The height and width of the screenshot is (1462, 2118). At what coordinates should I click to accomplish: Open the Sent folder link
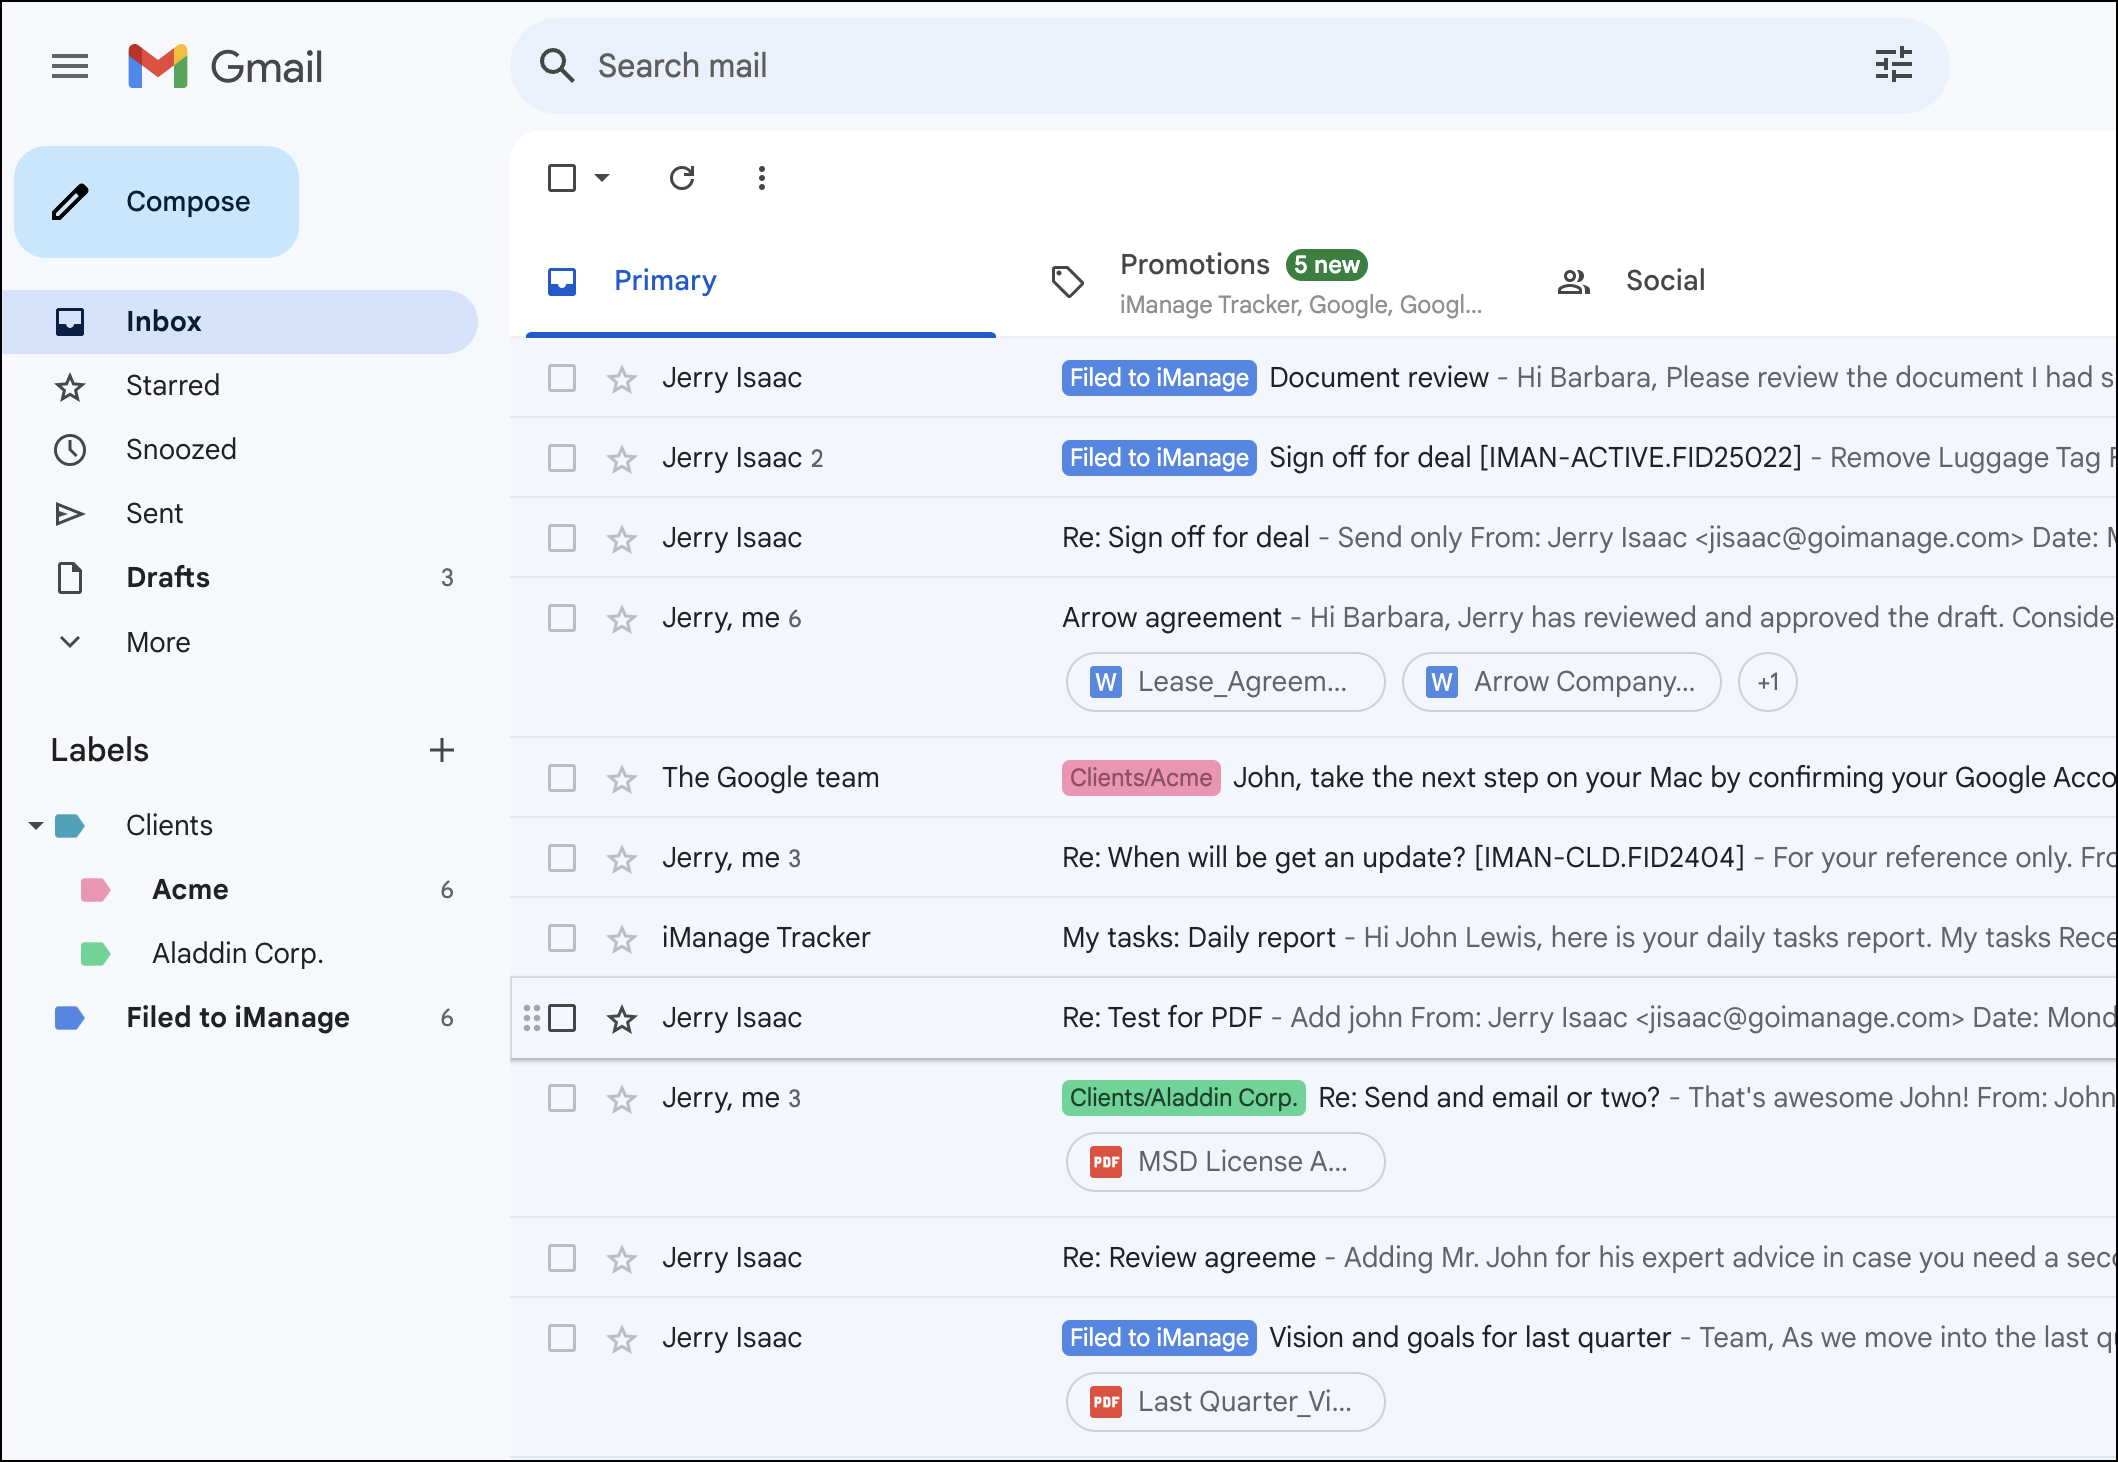[240, 514]
